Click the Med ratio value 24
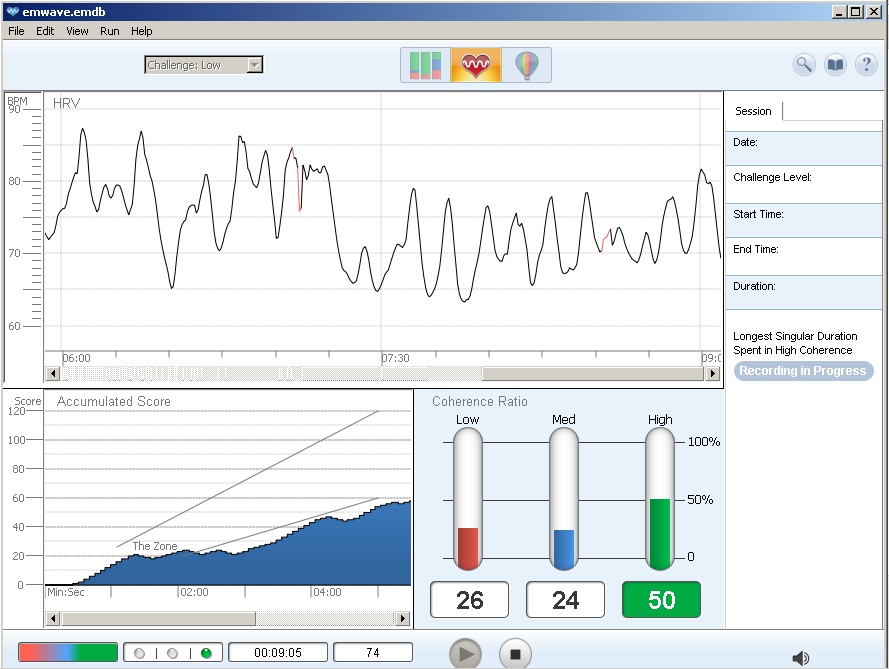 (565, 600)
